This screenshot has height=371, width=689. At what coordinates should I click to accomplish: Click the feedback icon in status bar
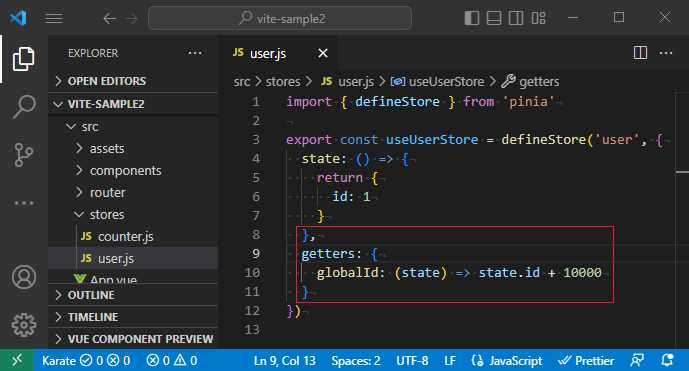(x=637, y=360)
